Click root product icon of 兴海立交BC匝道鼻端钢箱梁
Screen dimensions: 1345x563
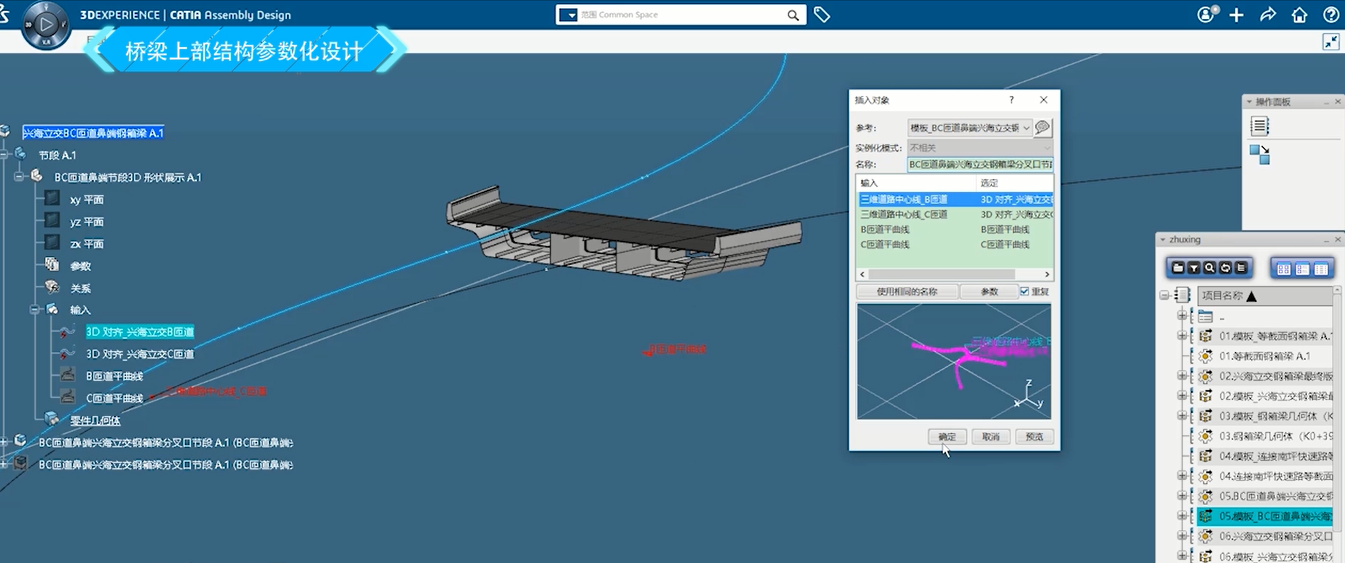point(4,132)
